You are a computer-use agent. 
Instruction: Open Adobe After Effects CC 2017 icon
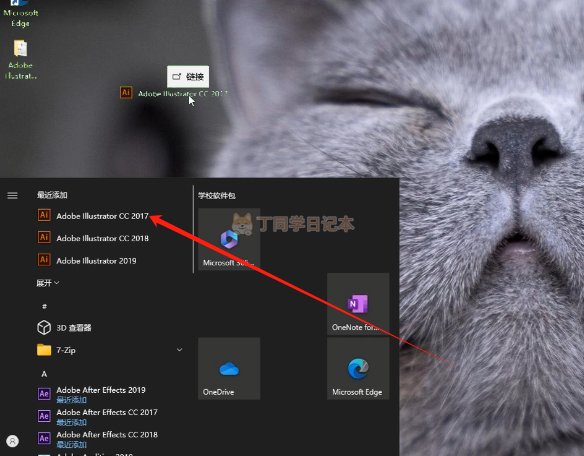44,416
